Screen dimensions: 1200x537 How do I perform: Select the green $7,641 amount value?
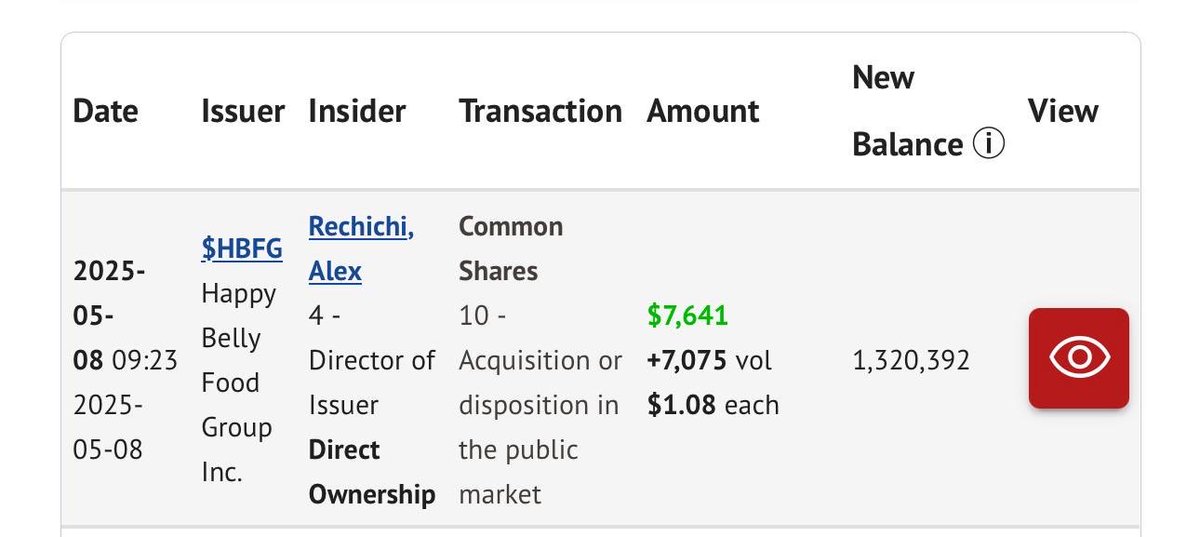click(x=687, y=316)
